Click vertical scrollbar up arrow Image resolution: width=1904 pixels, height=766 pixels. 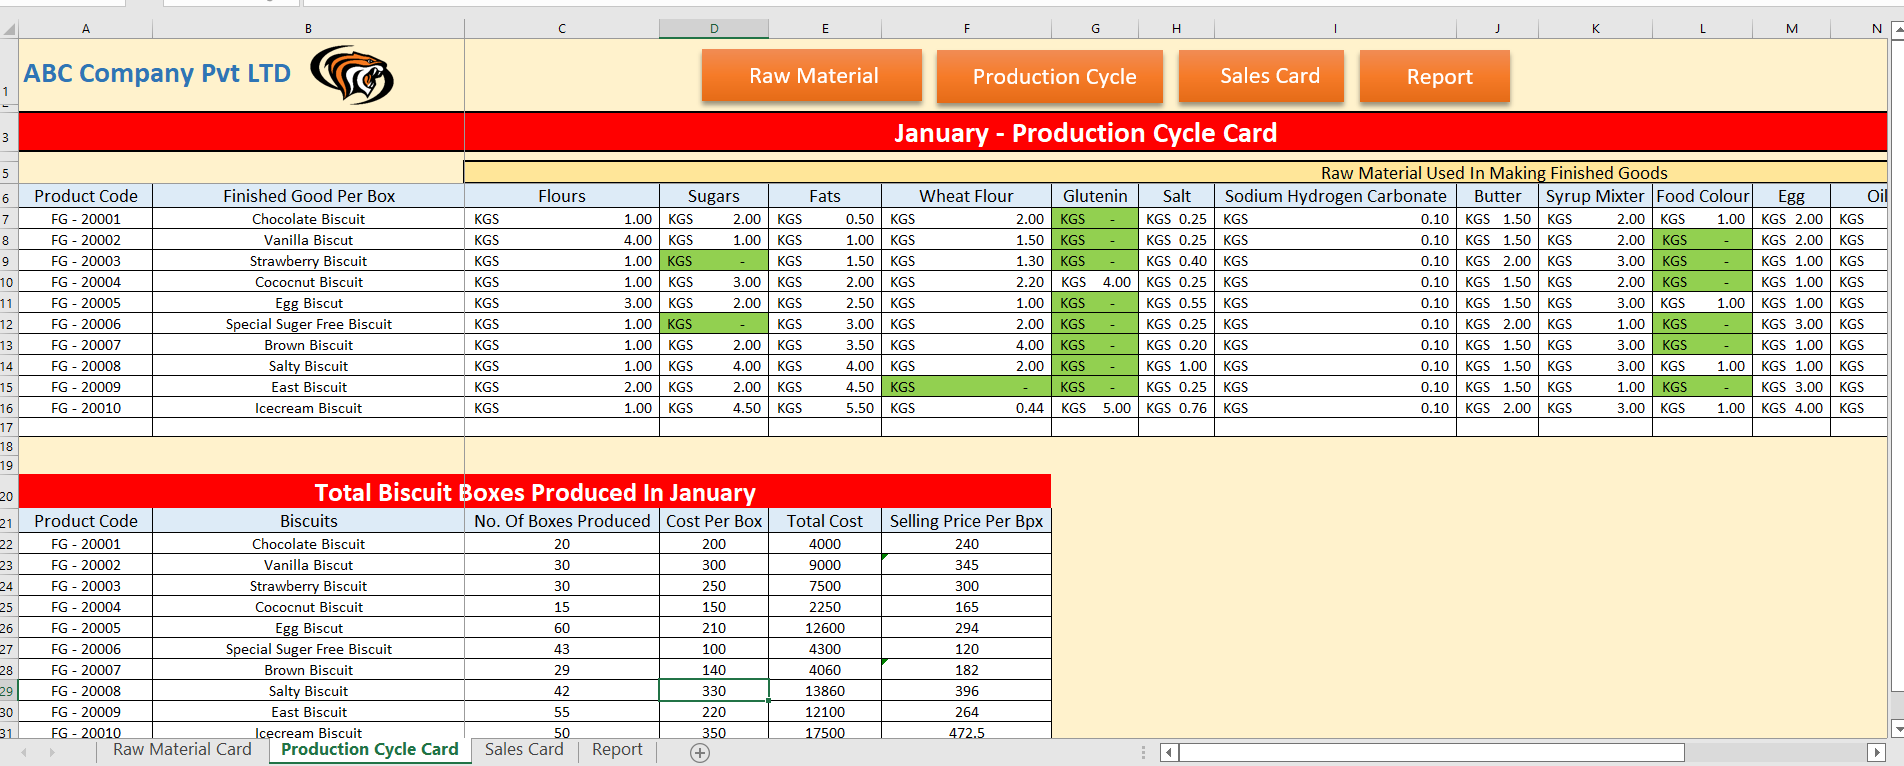click(1896, 29)
